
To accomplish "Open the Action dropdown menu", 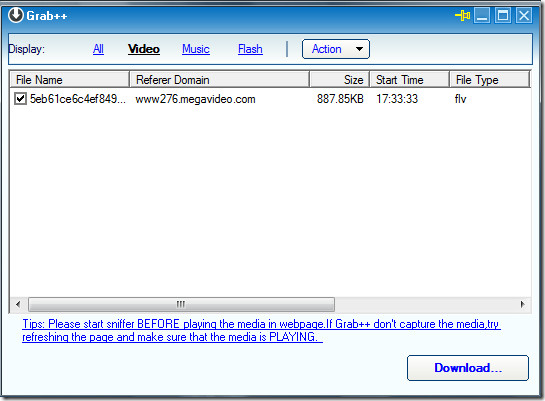I will [336, 49].
